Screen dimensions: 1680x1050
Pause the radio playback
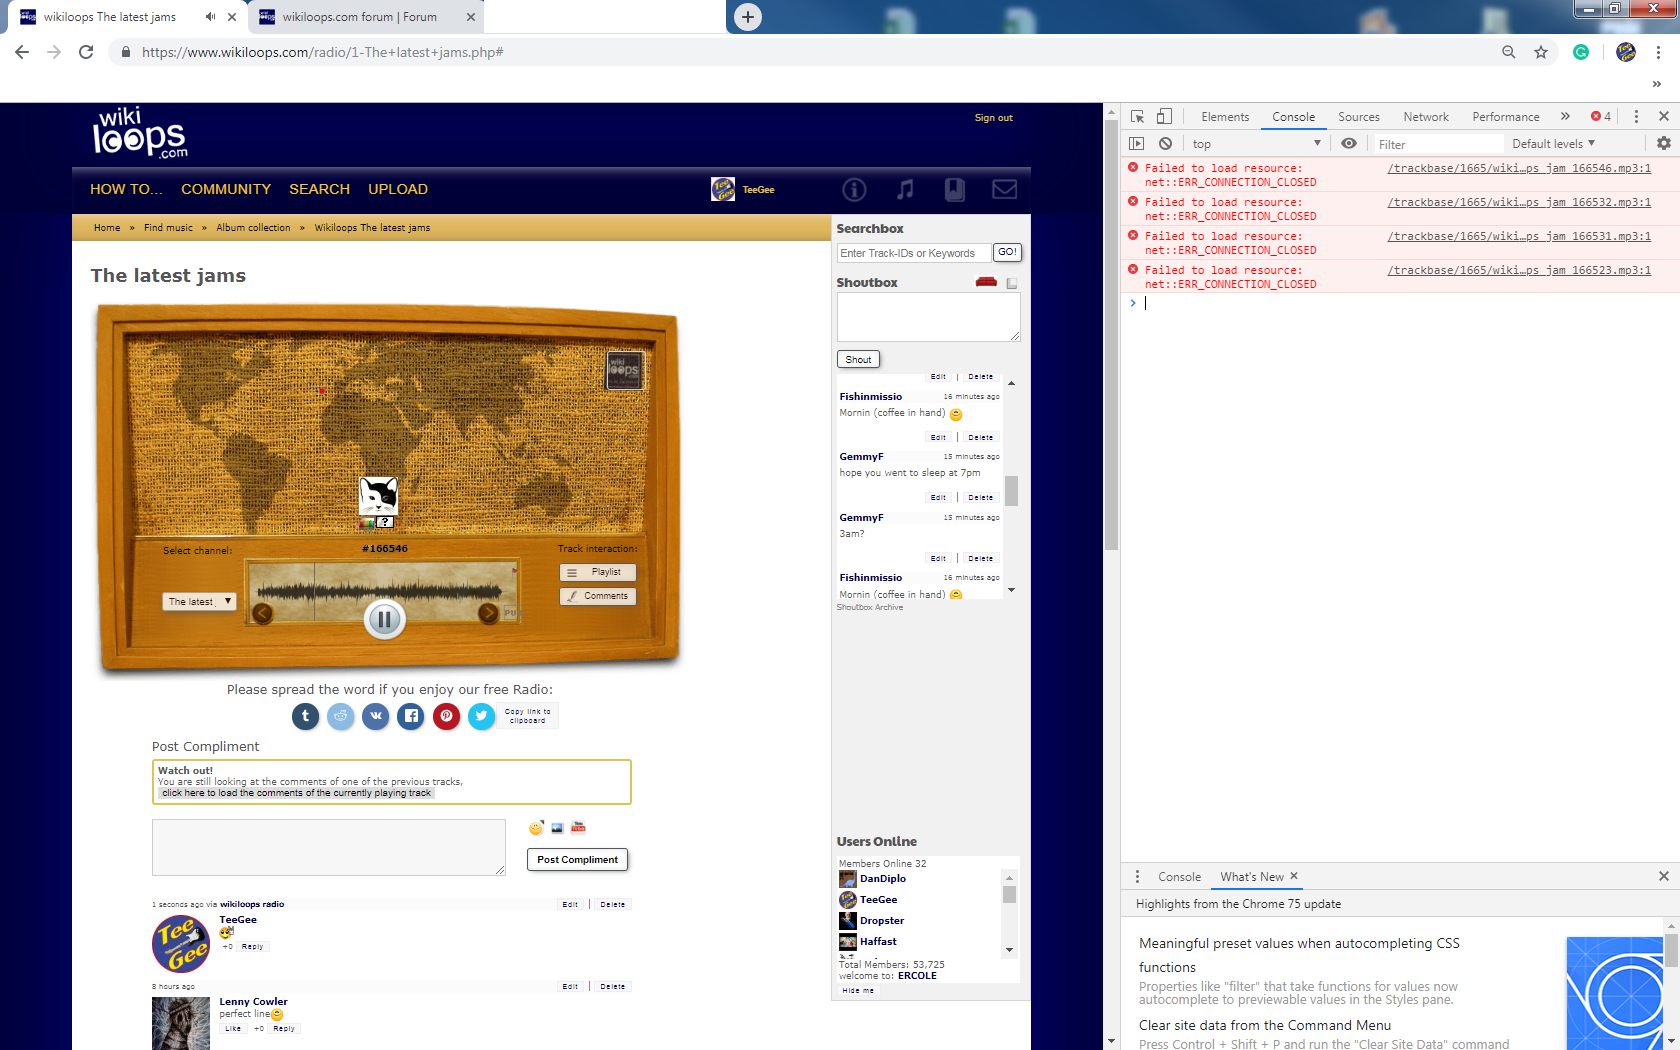tap(384, 619)
